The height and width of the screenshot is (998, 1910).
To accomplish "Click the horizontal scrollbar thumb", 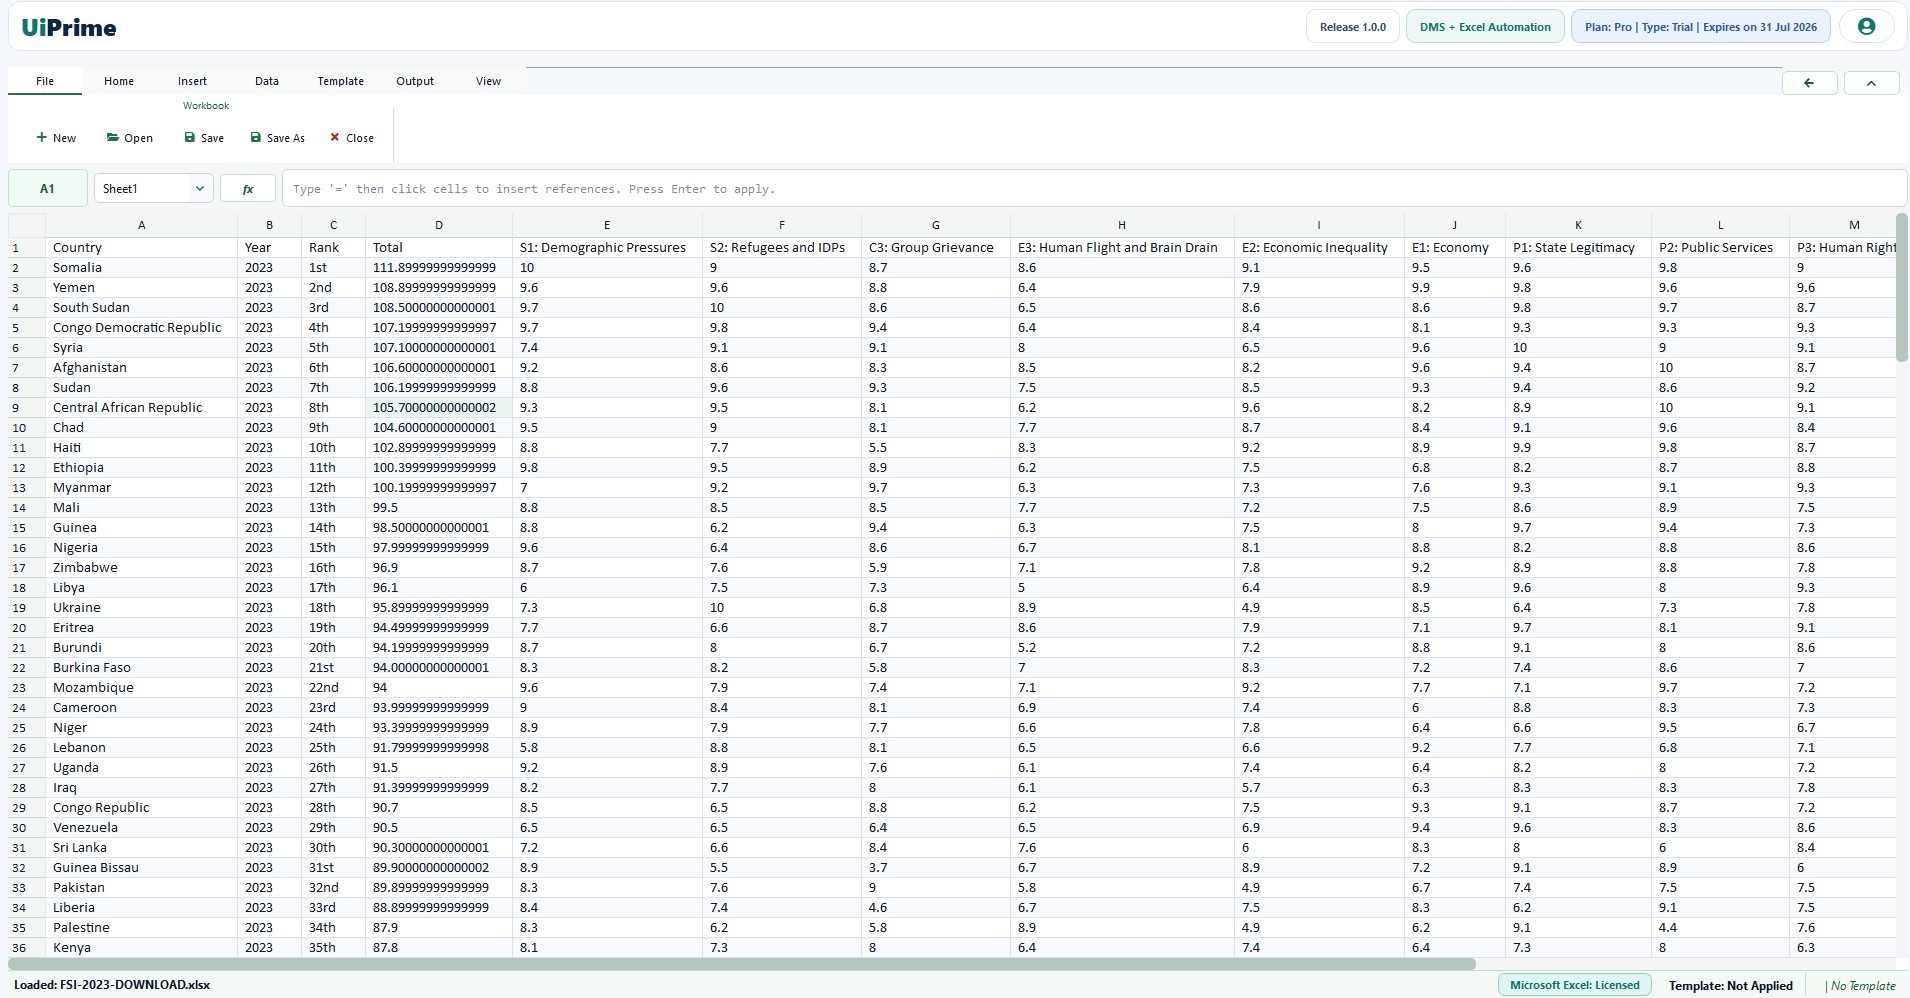I will (742, 964).
